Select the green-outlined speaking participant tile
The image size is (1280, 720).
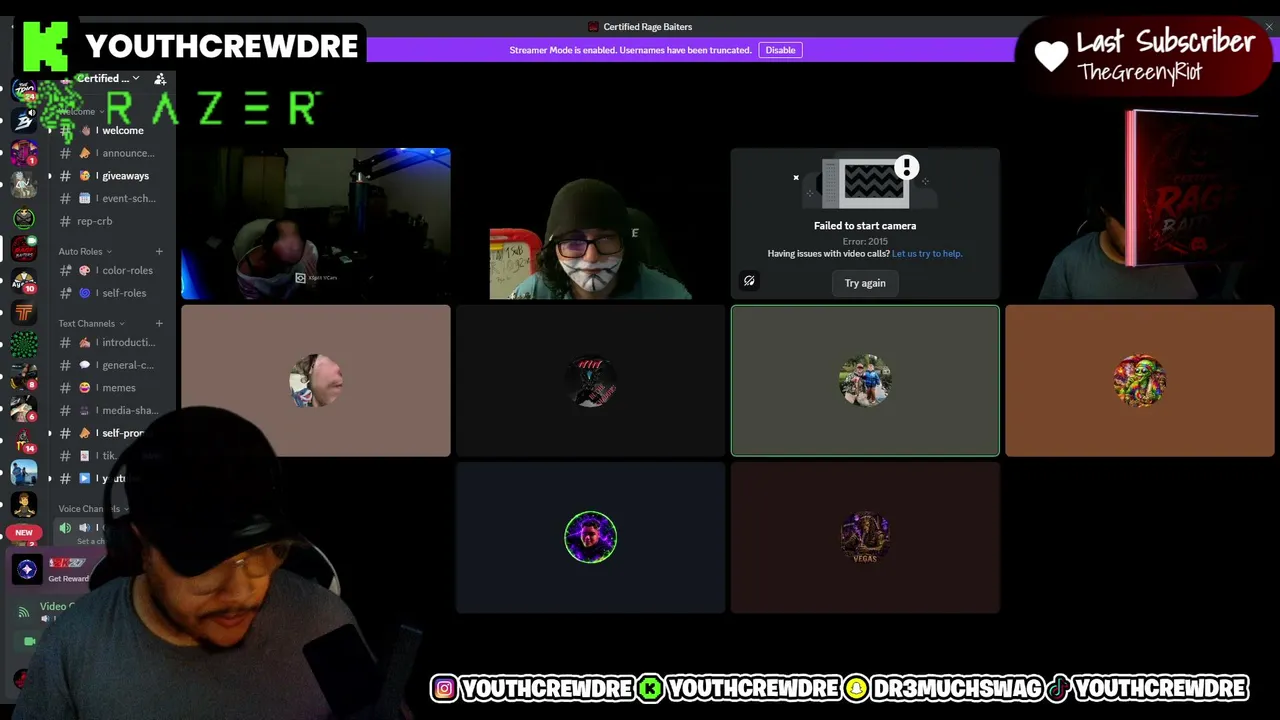(865, 381)
